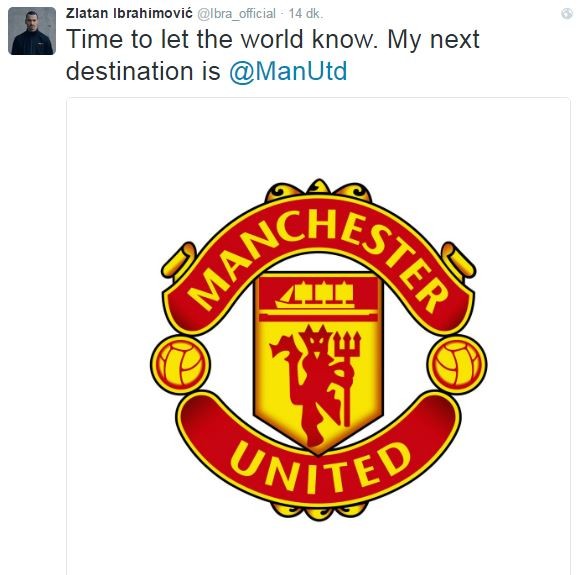
Task: Open the @ManUtd mention link
Action: 288,71
